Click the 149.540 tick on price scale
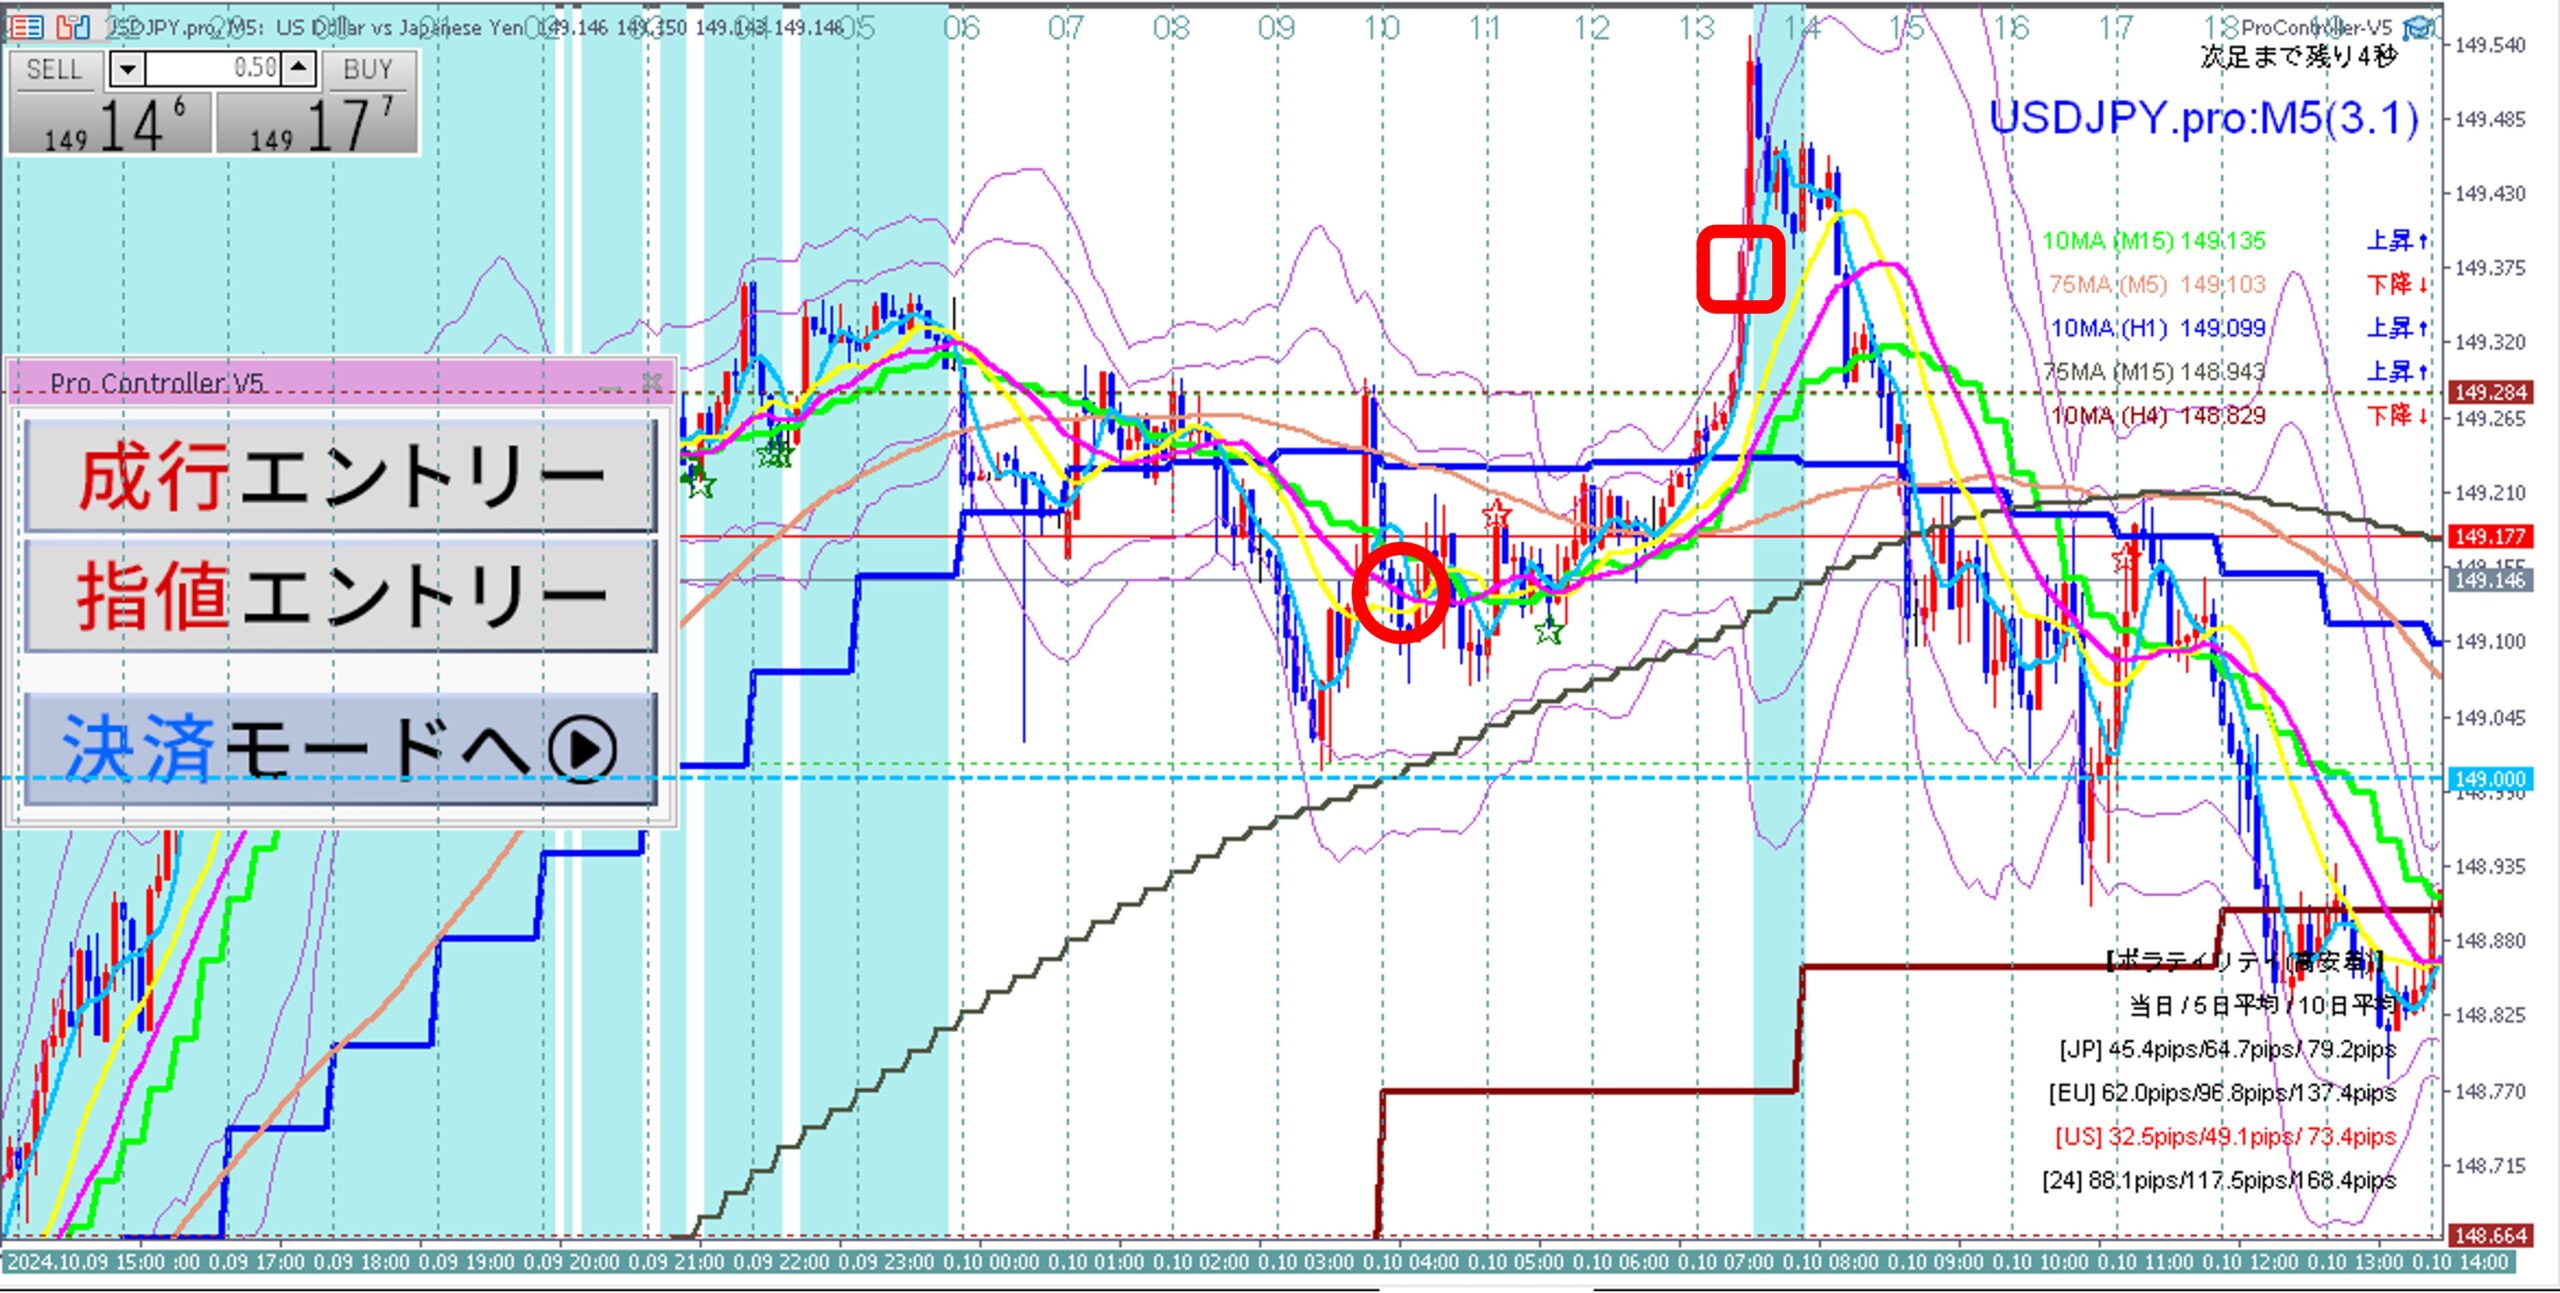The height and width of the screenshot is (1293, 2560). 2489,45
